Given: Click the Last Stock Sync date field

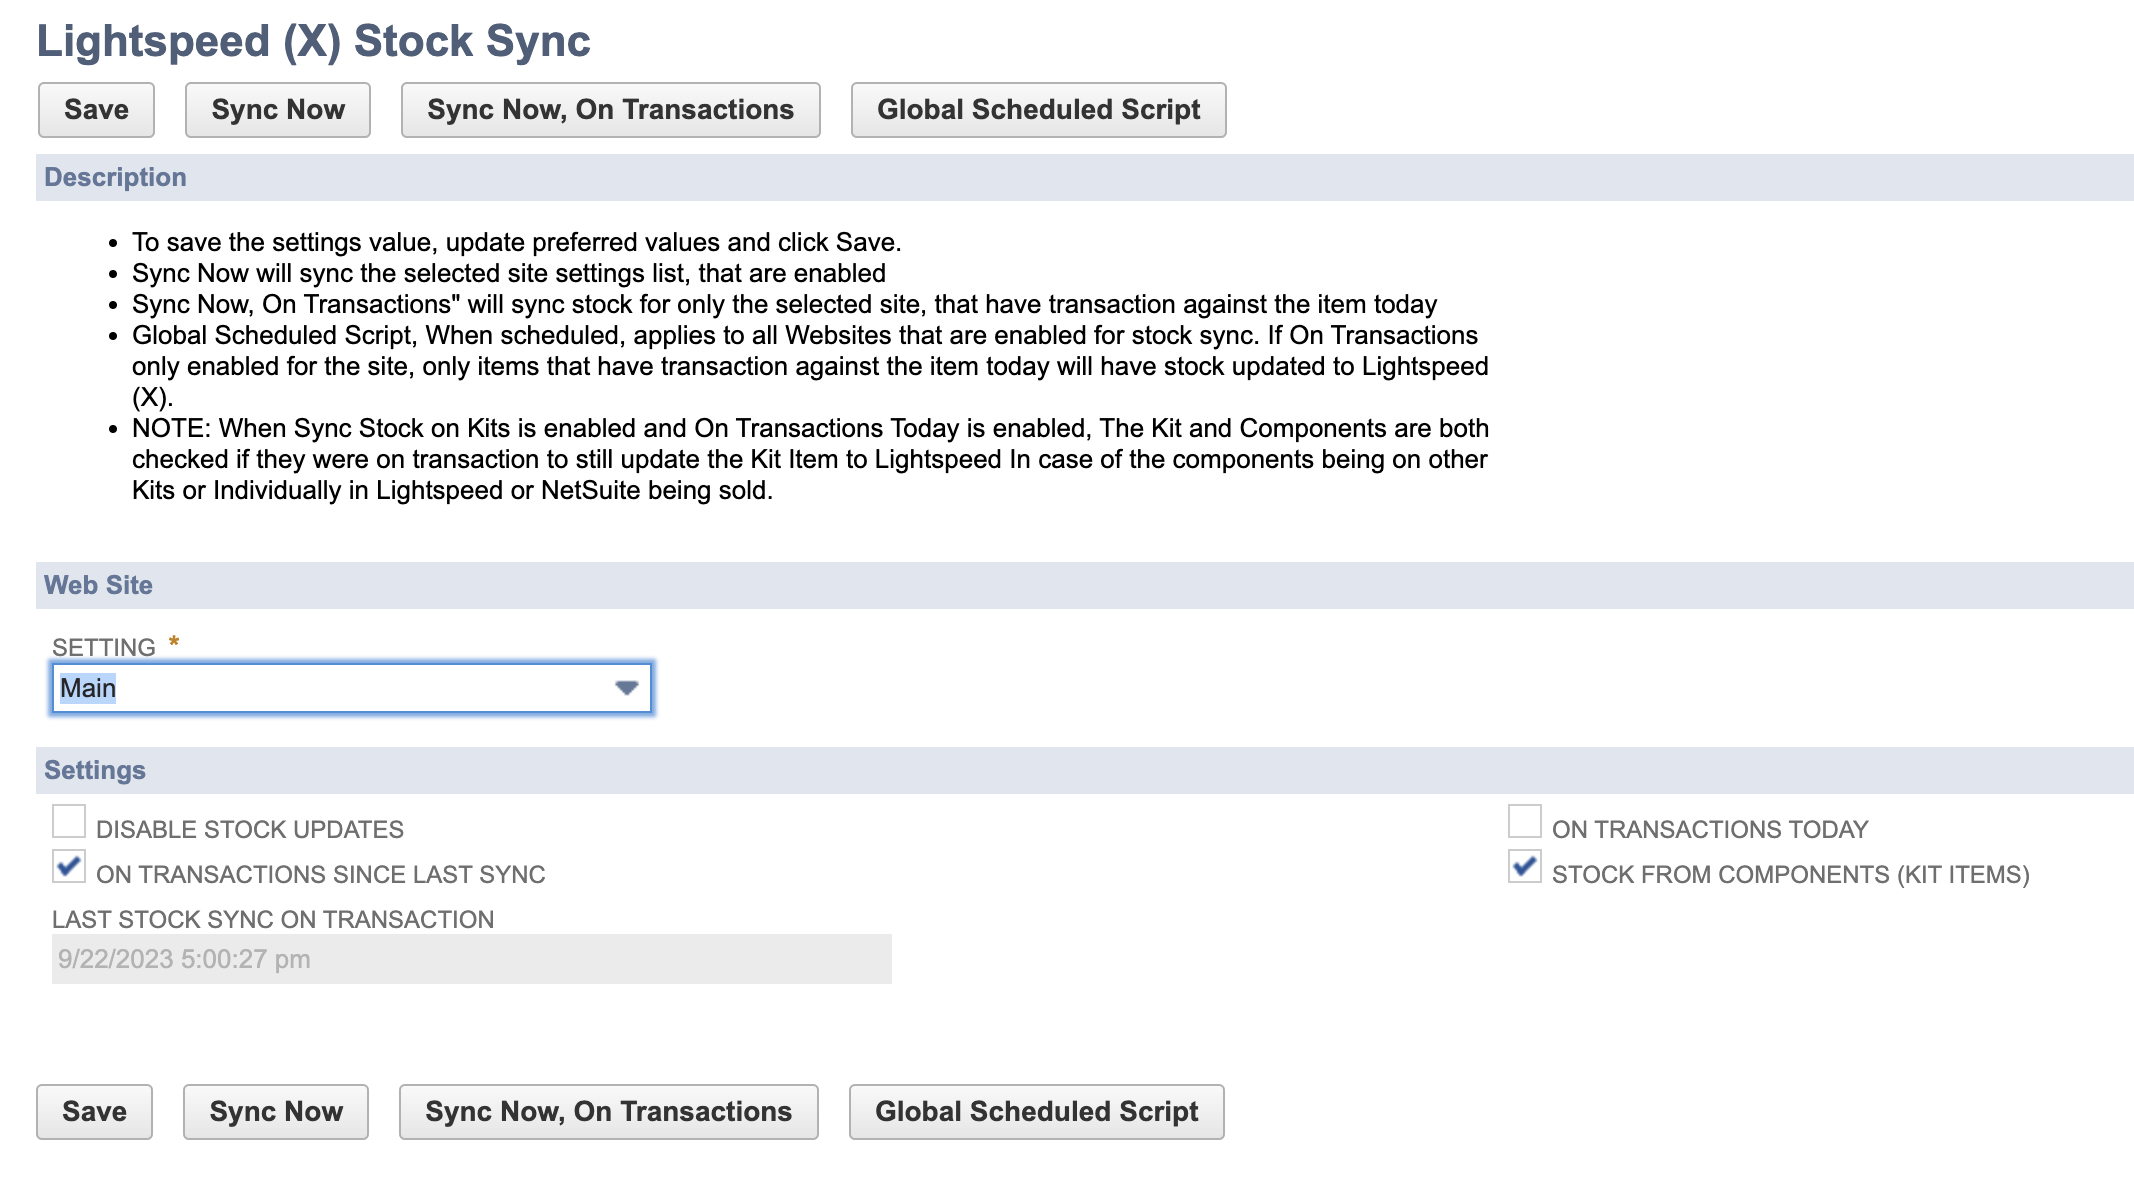Looking at the screenshot, I should 471,959.
